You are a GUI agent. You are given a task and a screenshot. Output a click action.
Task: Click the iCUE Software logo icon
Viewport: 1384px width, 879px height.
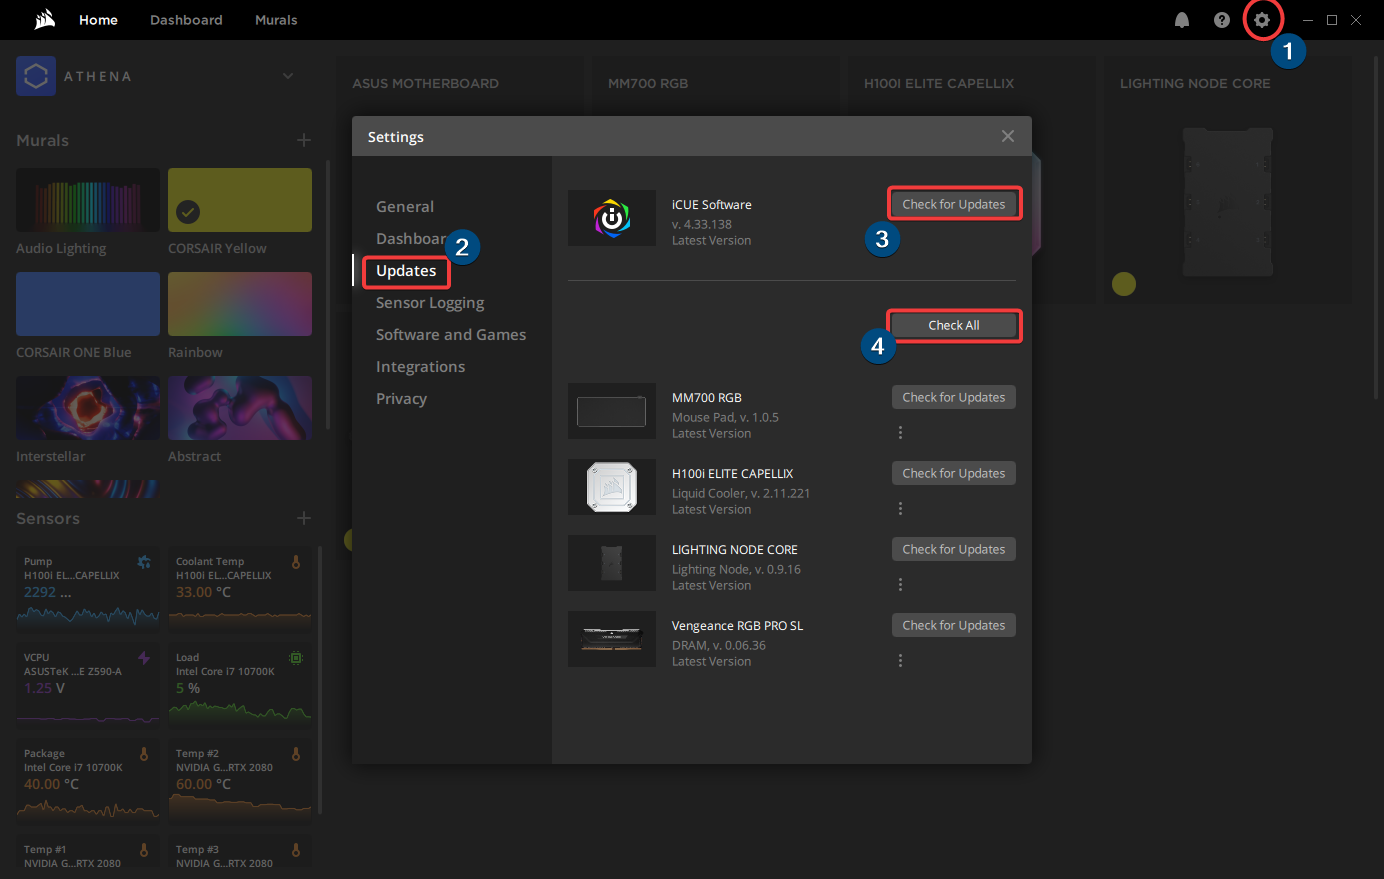click(x=612, y=218)
